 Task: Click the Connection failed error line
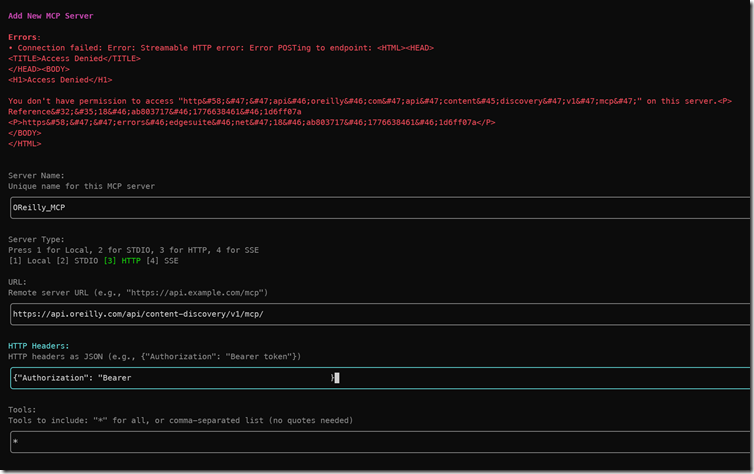click(220, 48)
